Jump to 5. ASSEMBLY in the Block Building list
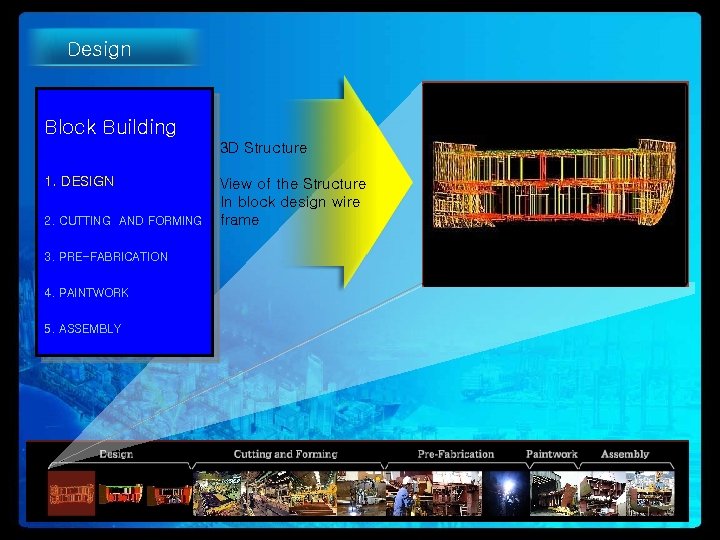Screen dimensions: 720x540 coord(83,329)
